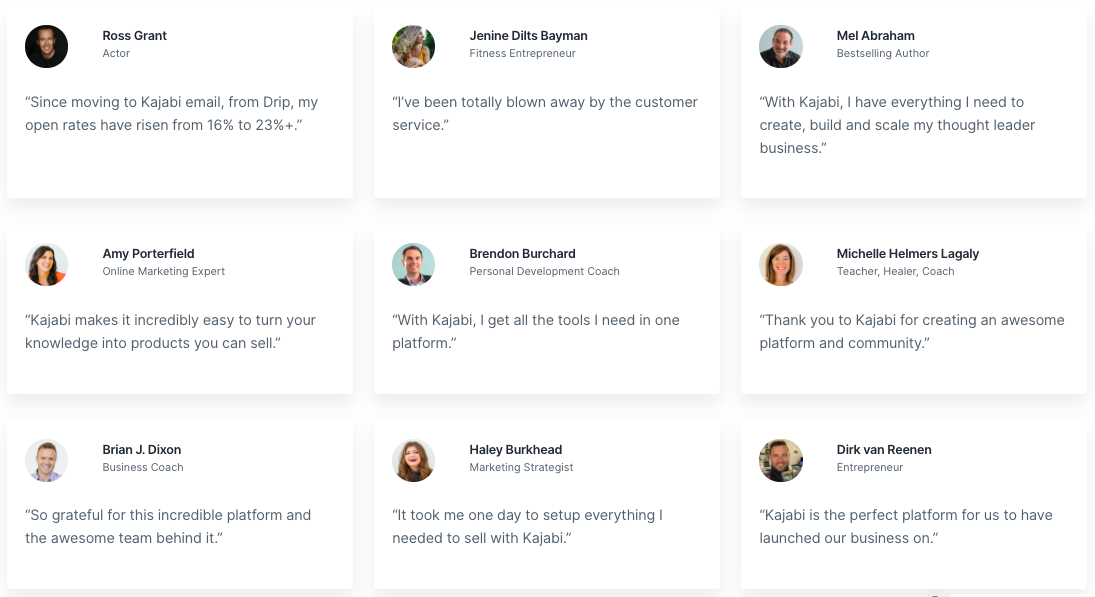Click the Haley Burkhead name label

[x=515, y=450]
